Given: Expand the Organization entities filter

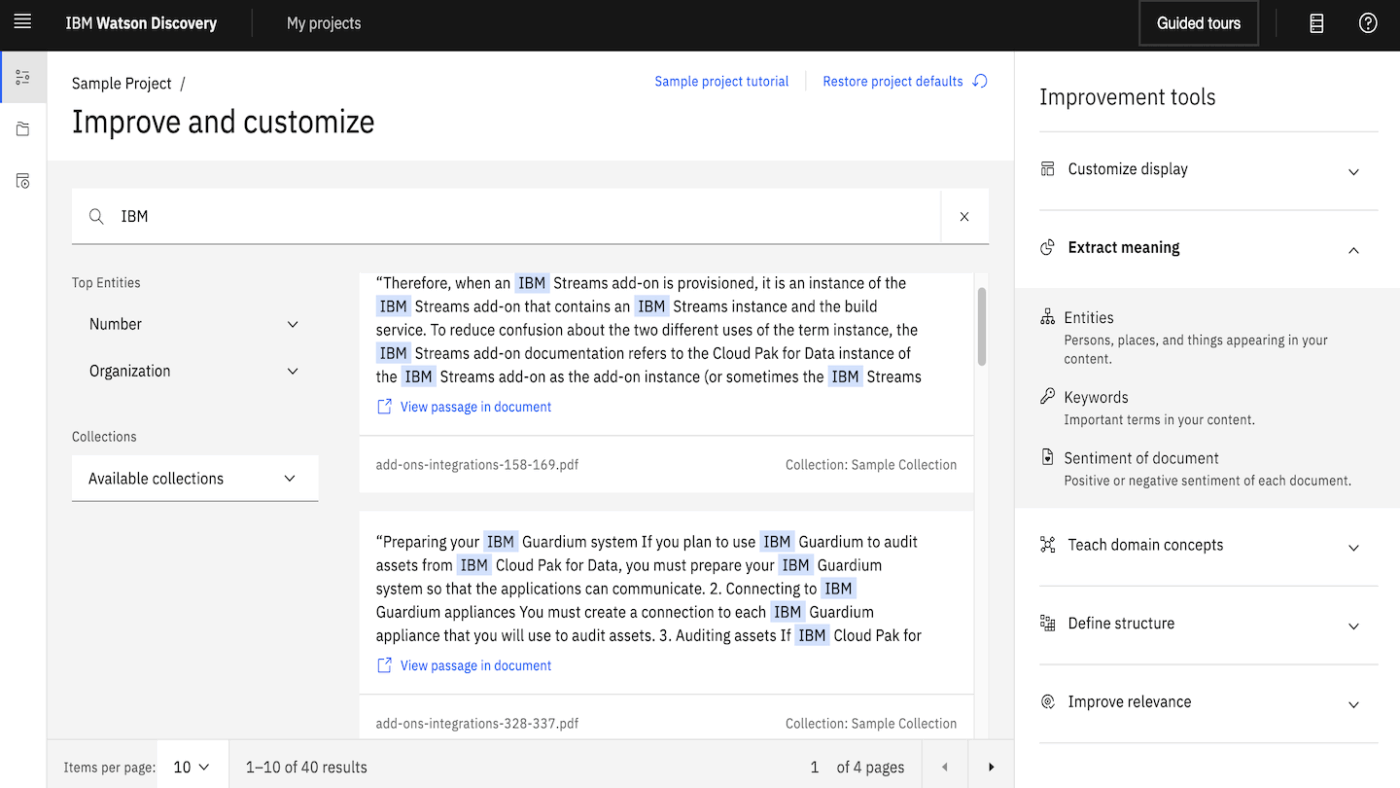Looking at the screenshot, I should tap(293, 371).
